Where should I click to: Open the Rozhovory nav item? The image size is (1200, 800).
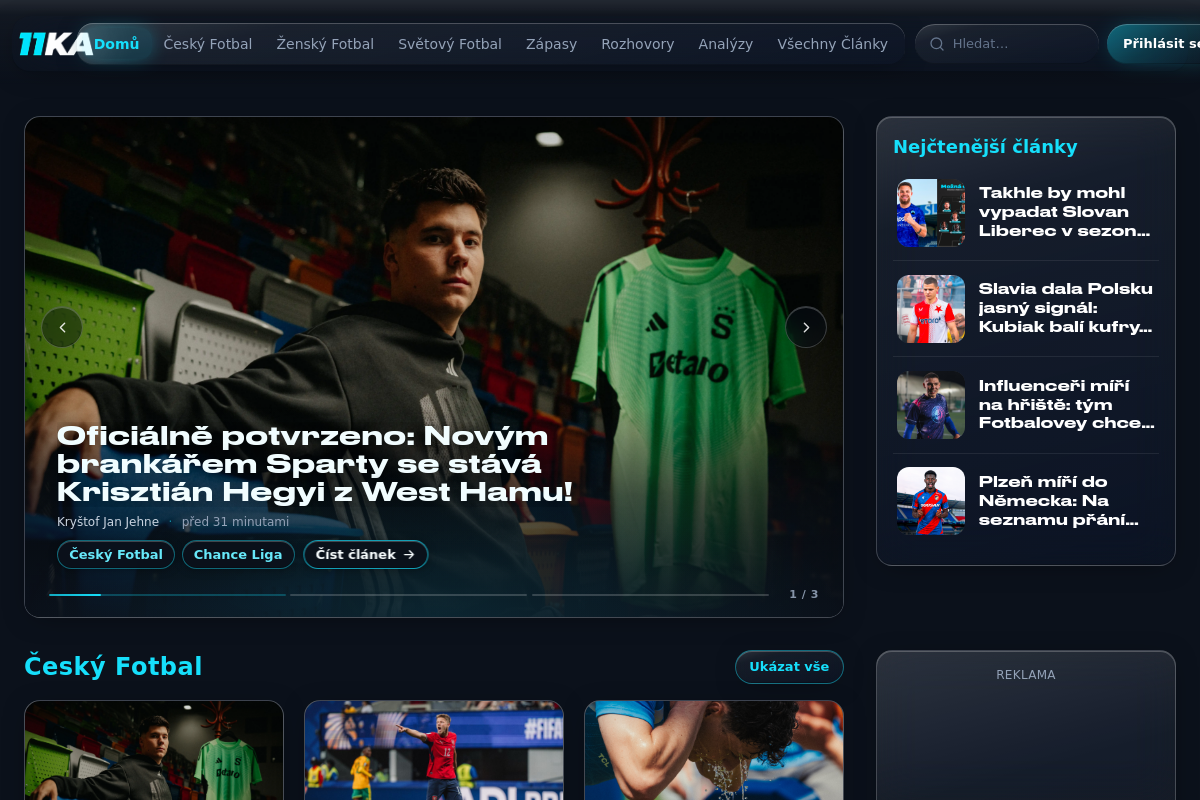pos(637,44)
